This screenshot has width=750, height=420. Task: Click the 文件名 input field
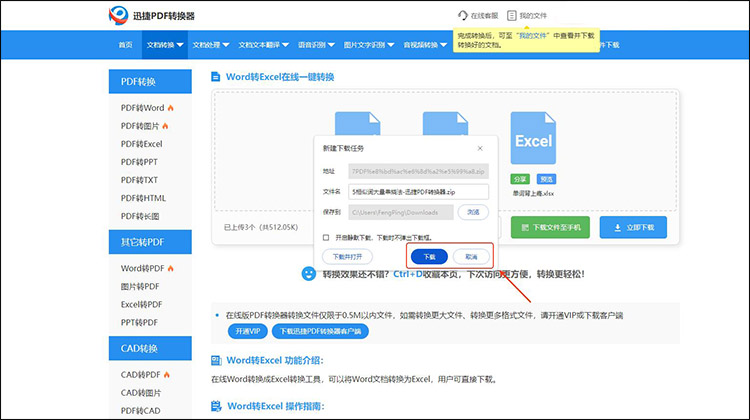point(419,192)
